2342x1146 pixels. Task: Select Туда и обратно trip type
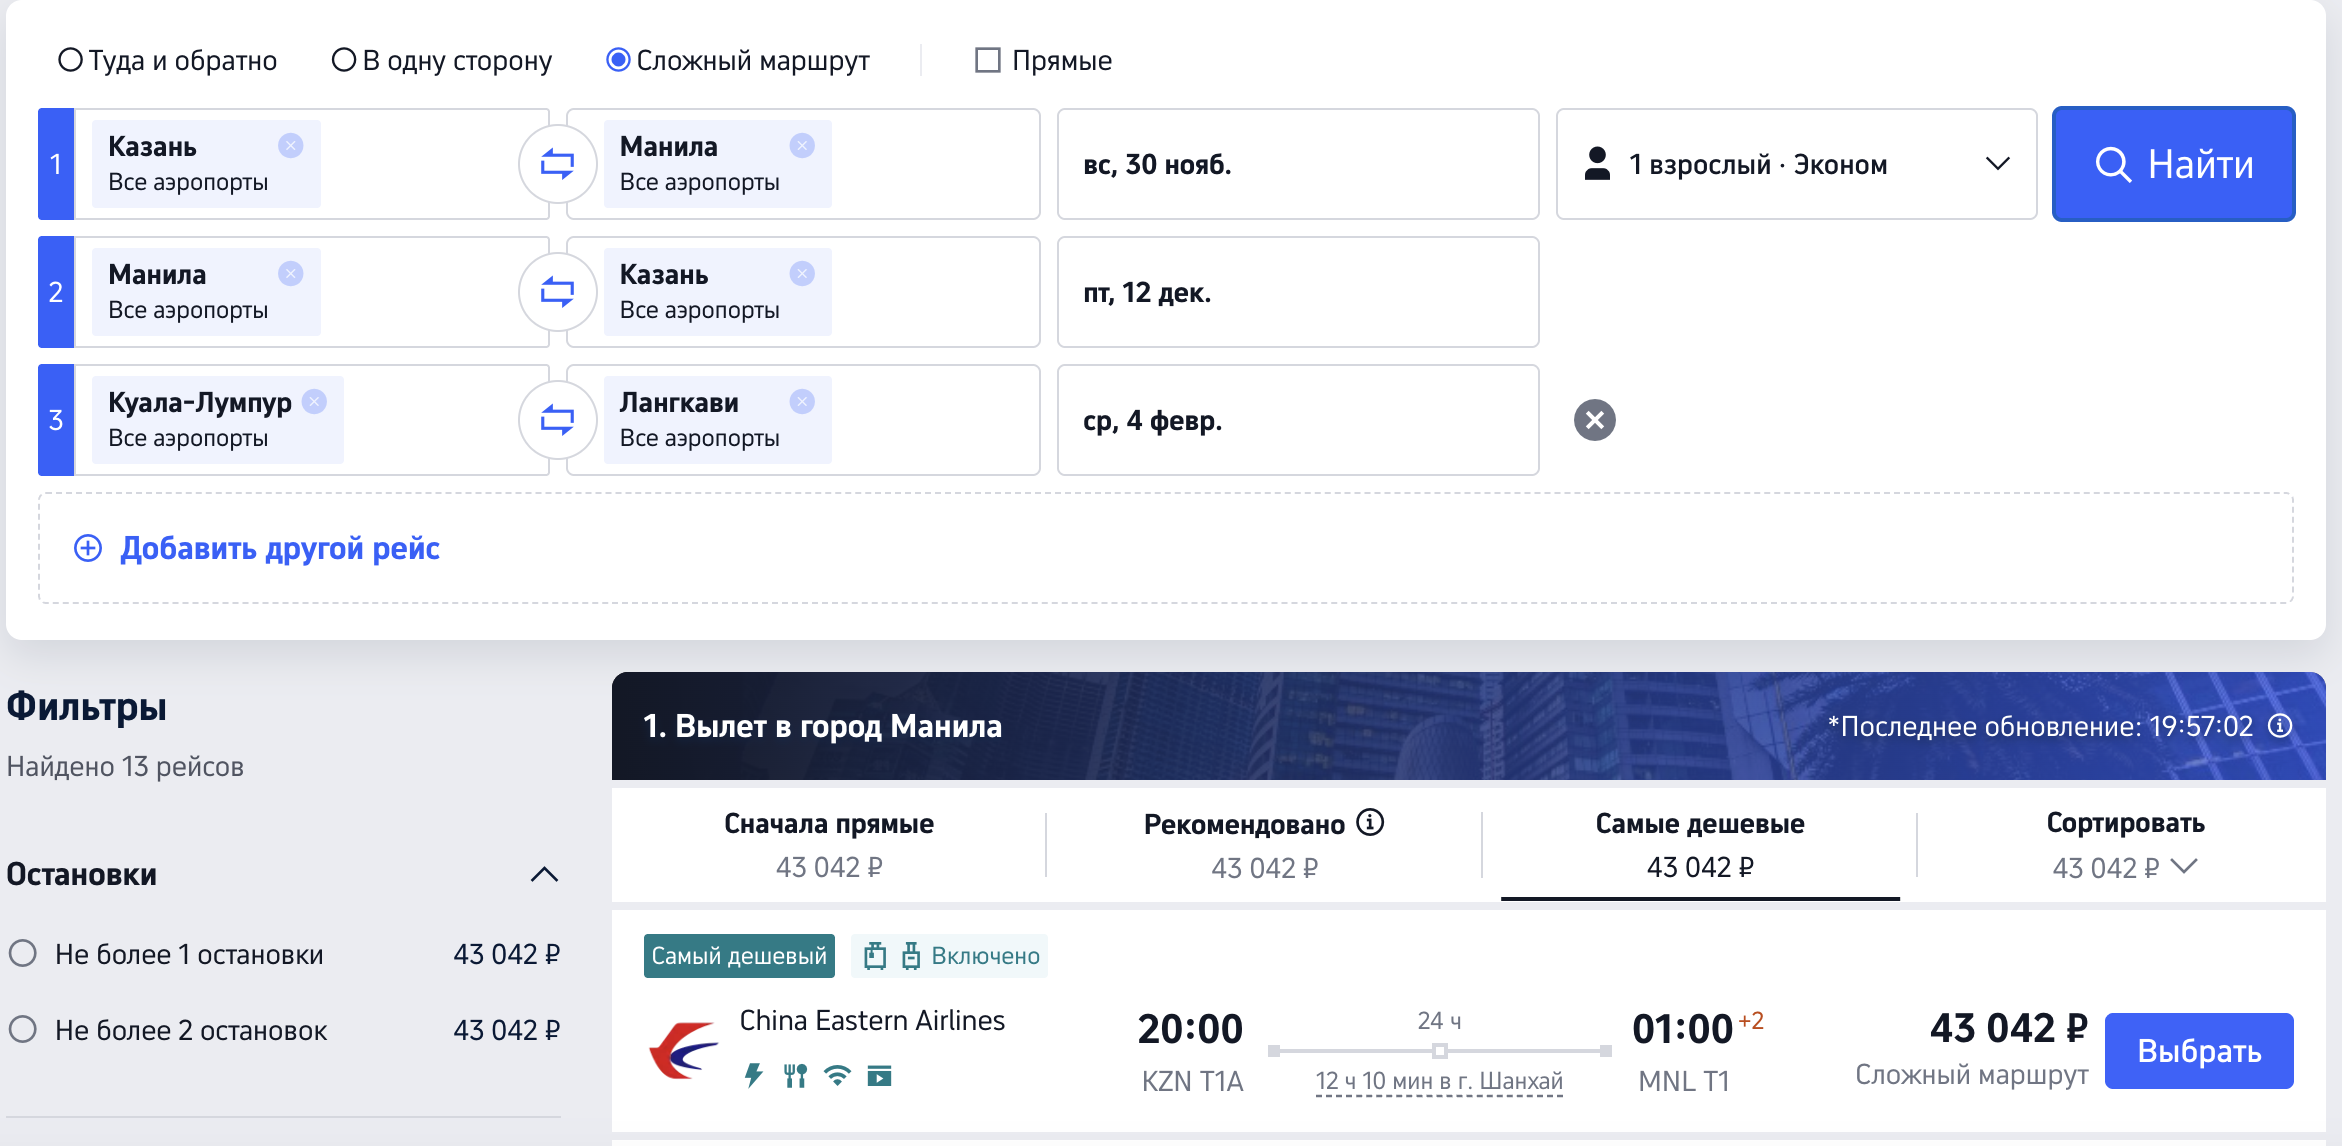coord(70,60)
